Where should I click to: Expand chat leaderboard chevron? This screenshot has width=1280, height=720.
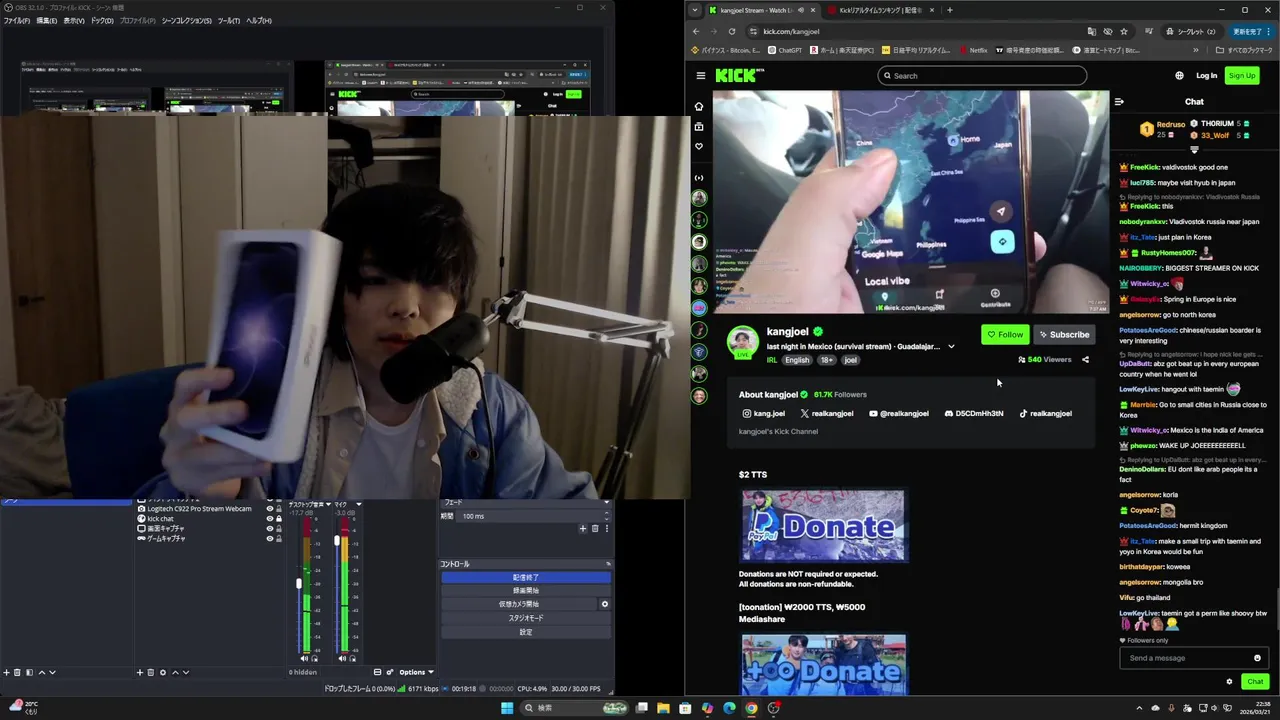point(1194,150)
